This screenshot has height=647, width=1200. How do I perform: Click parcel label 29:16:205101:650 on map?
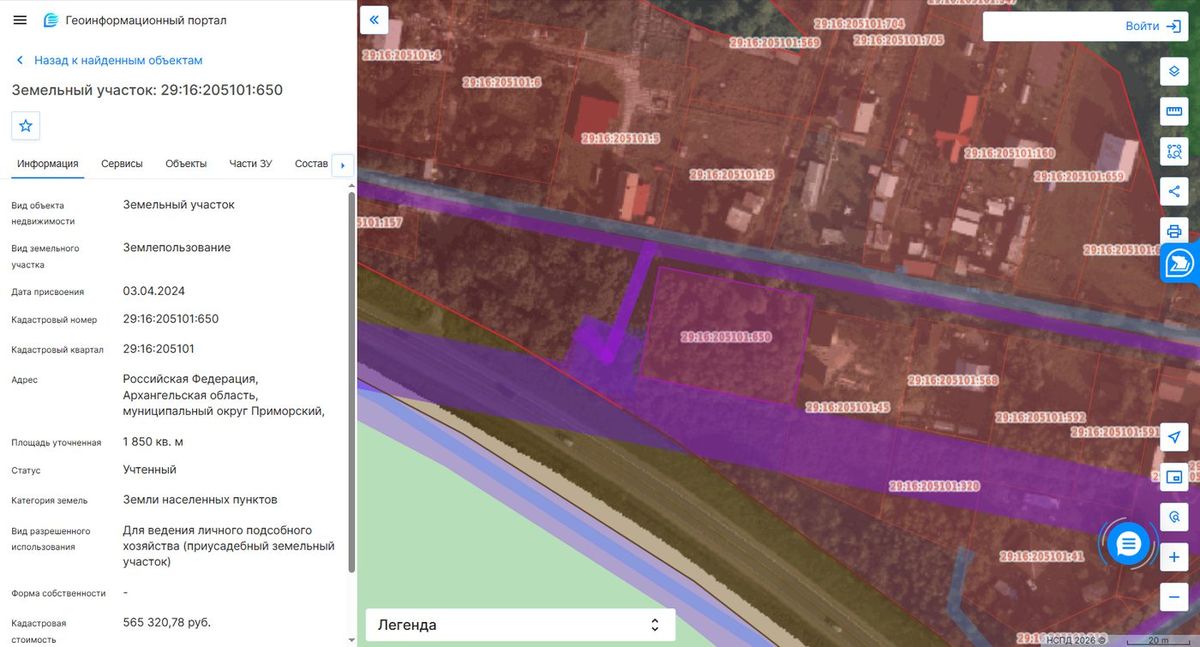[726, 338]
